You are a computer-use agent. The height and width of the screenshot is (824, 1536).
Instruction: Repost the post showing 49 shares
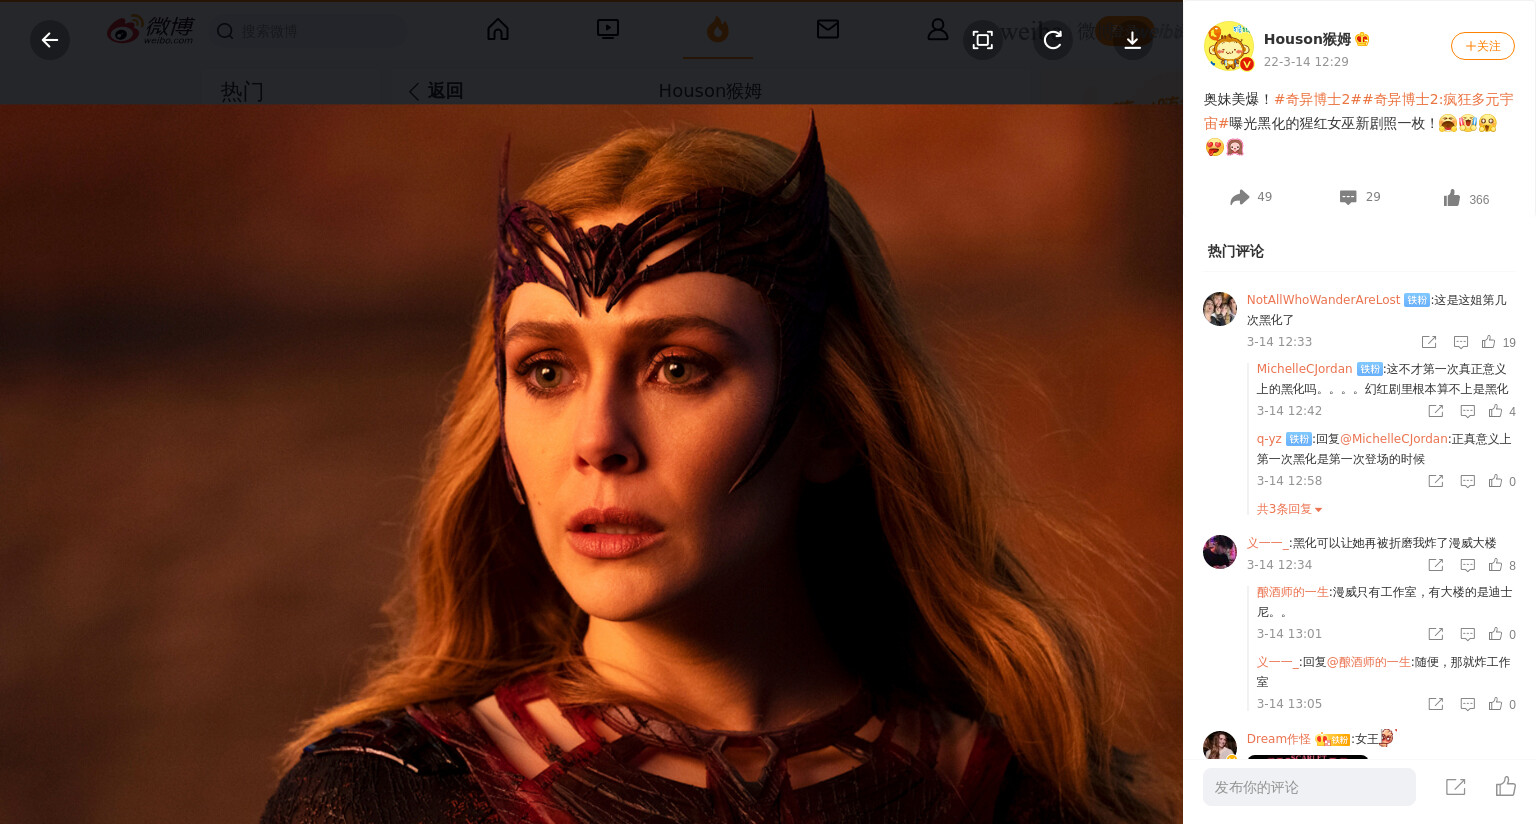(1251, 197)
